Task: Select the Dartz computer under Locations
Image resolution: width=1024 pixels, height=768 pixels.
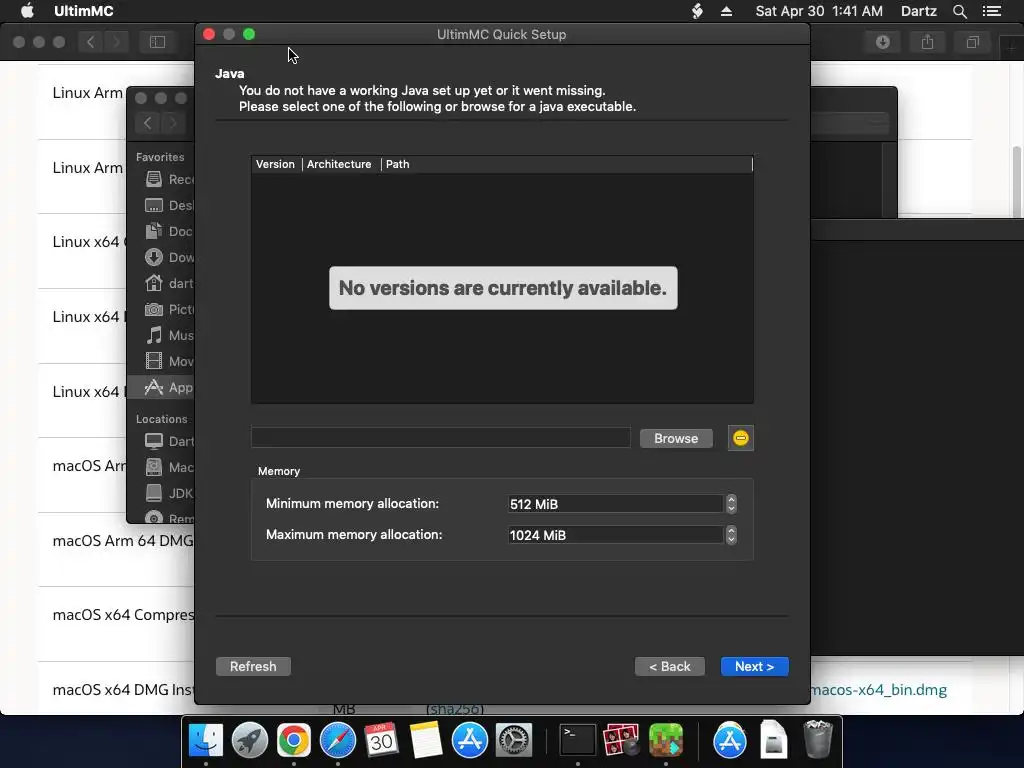Action: click(168, 441)
